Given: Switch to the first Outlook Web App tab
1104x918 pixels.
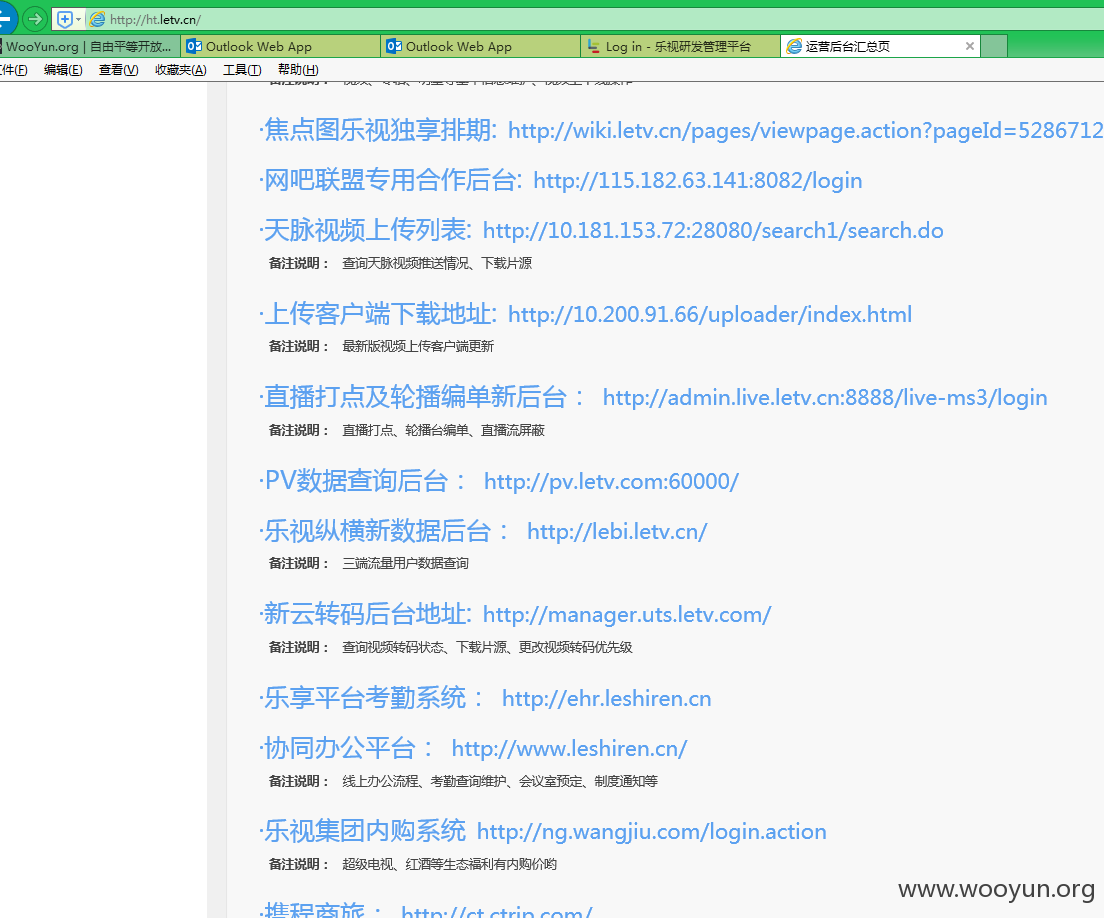Looking at the screenshot, I should click(x=280, y=46).
